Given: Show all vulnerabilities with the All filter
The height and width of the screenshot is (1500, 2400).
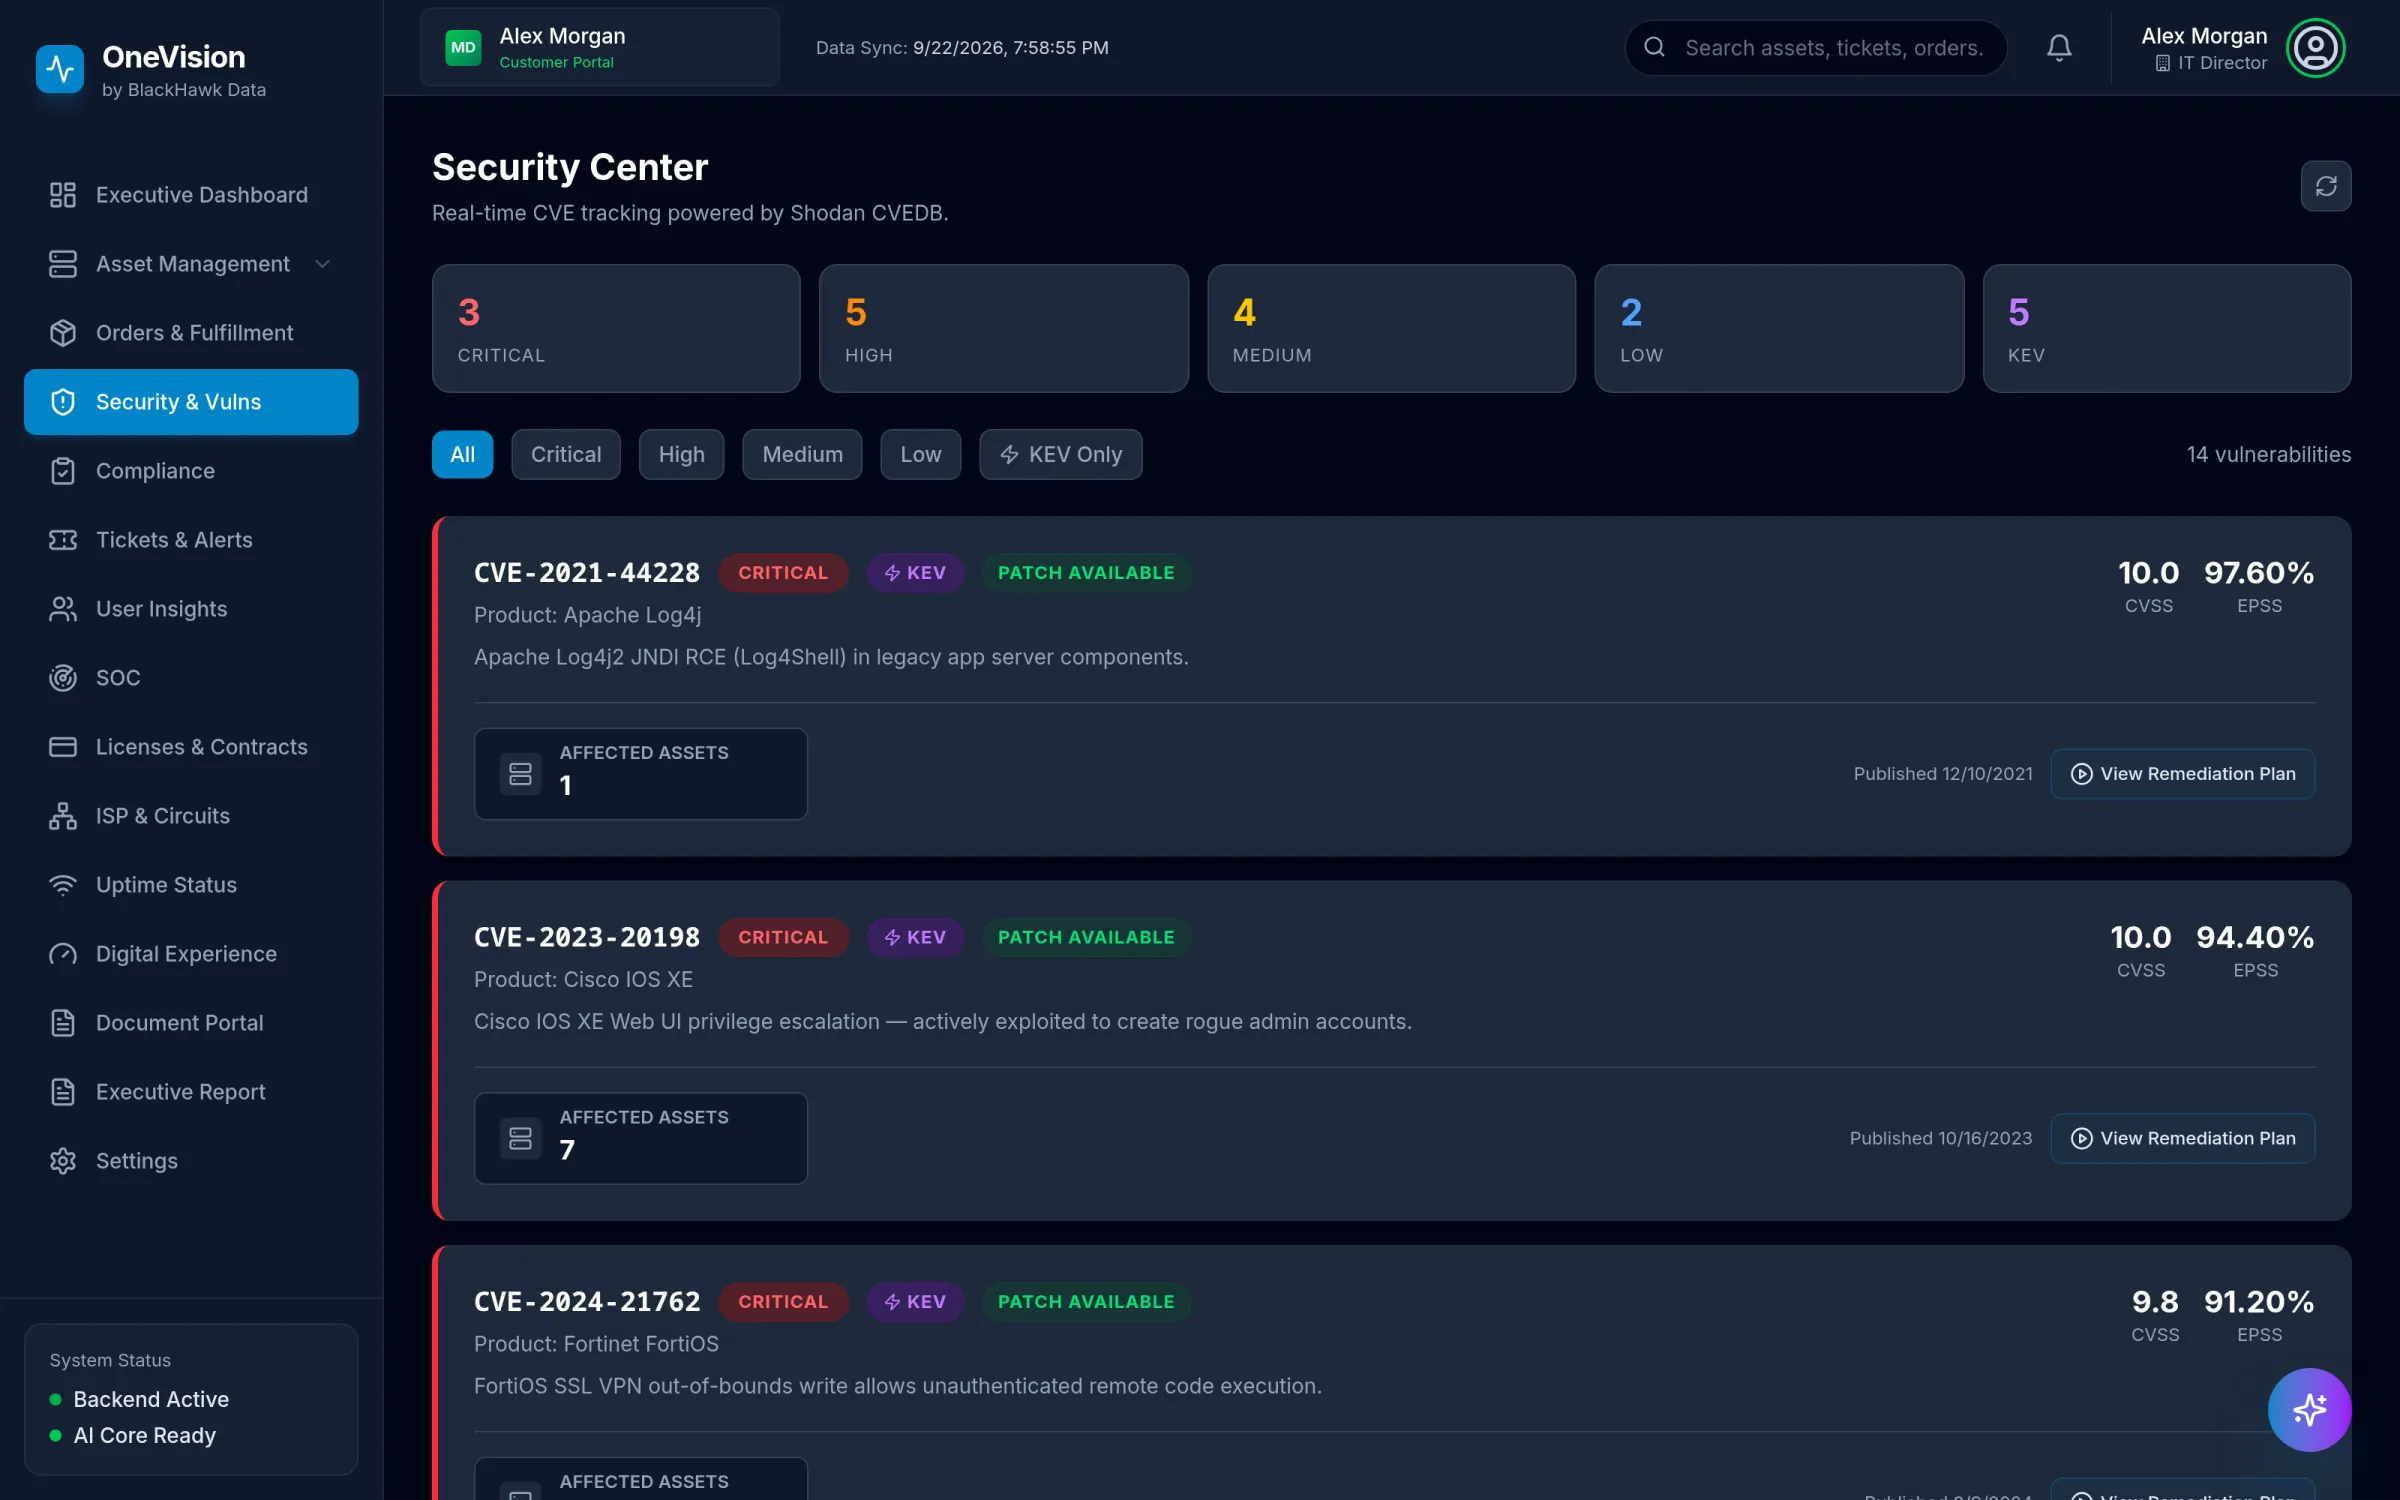Looking at the screenshot, I should pyautogui.click(x=462, y=455).
